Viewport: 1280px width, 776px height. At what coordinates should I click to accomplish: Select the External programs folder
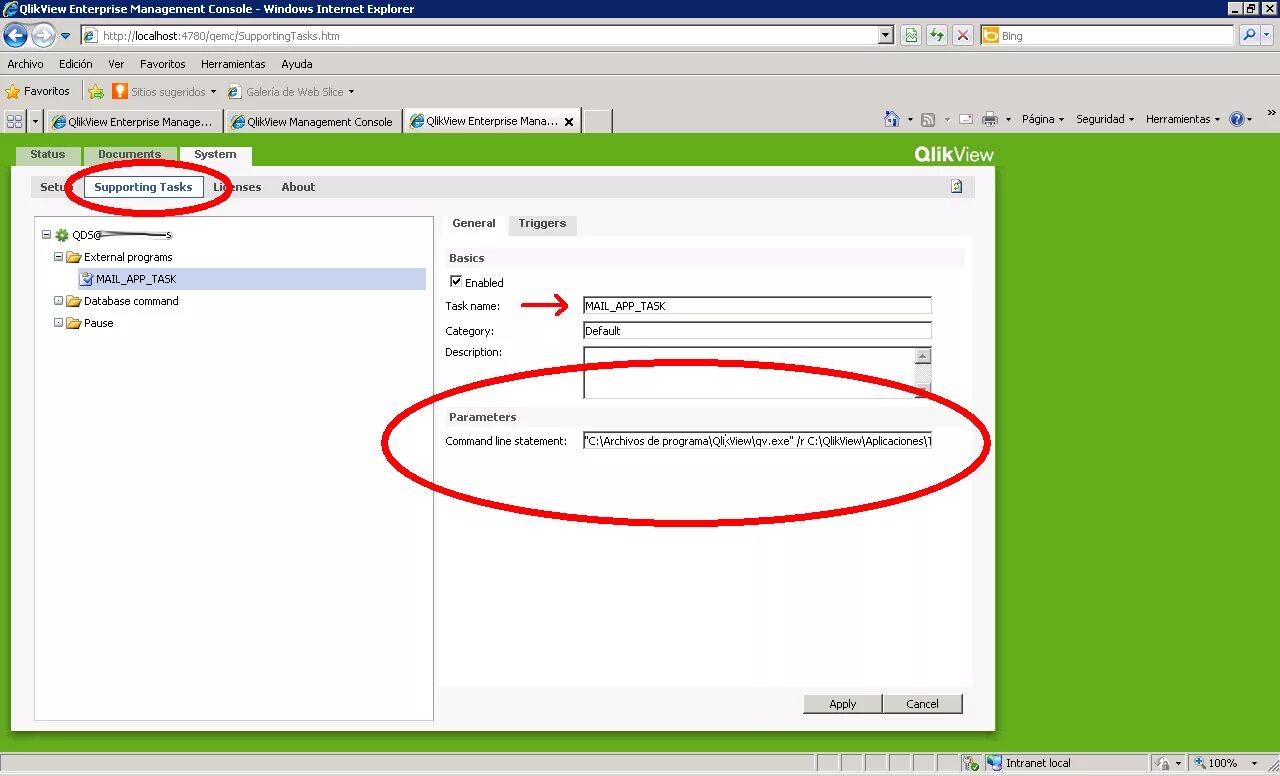click(127, 257)
